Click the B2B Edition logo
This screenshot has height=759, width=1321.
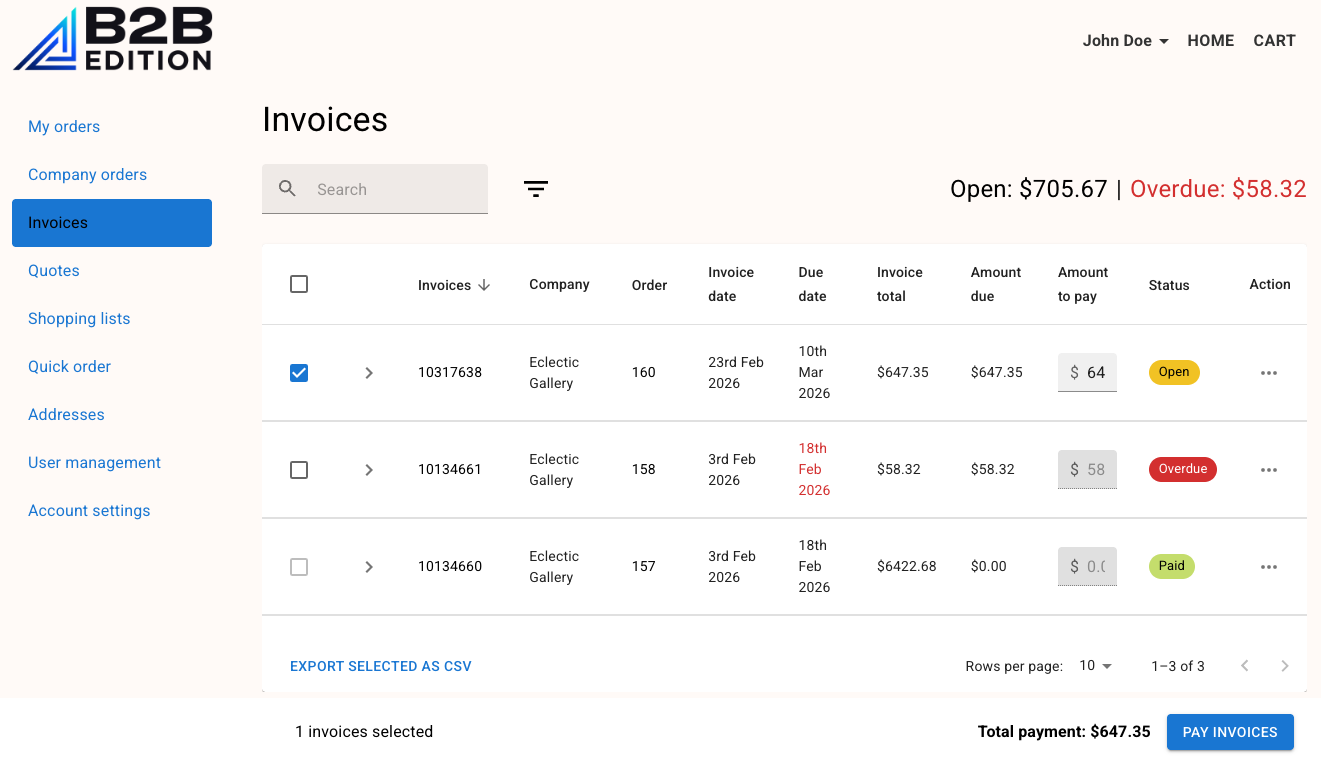[111, 39]
